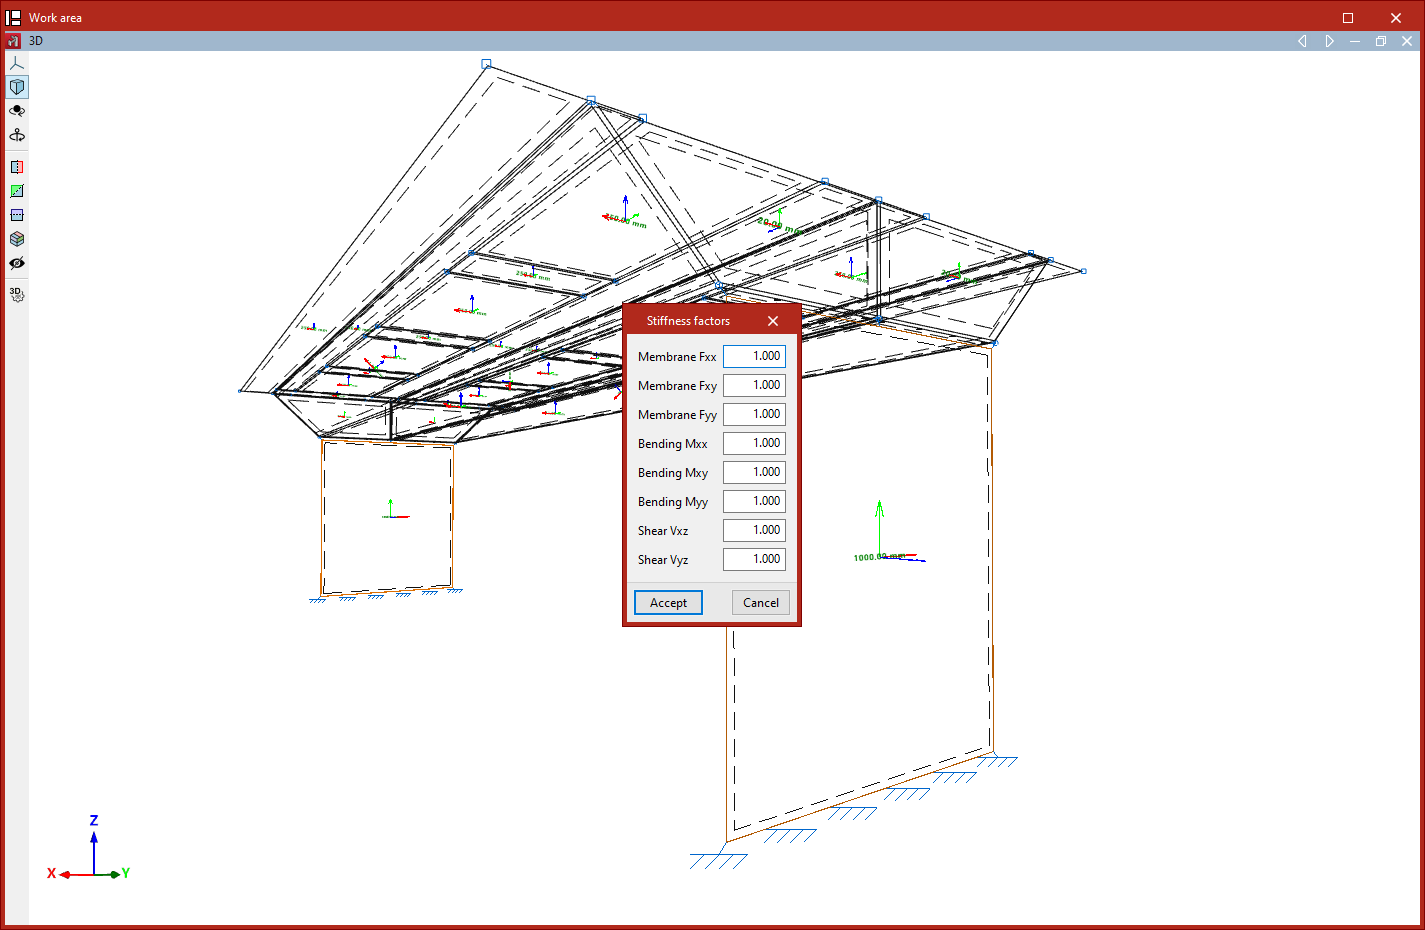Click the red X axis label of the triad
Screen dimensions: 1425x930
tap(51, 873)
